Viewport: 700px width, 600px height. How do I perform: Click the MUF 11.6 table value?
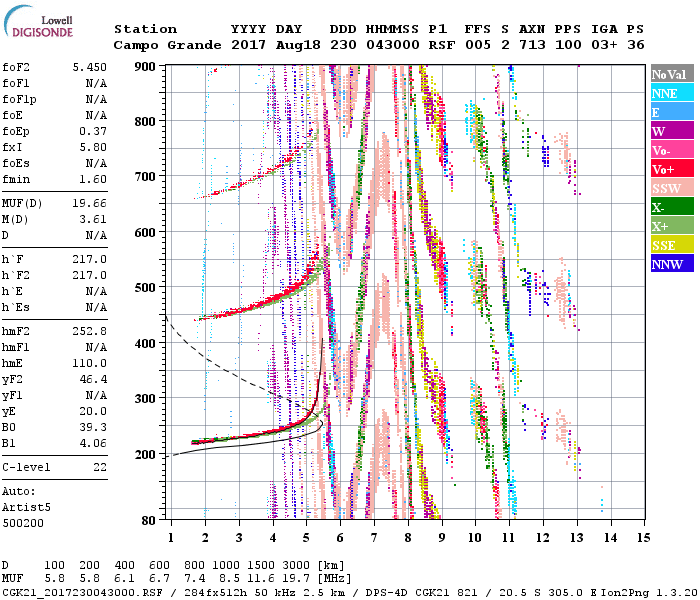pos(261,578)
